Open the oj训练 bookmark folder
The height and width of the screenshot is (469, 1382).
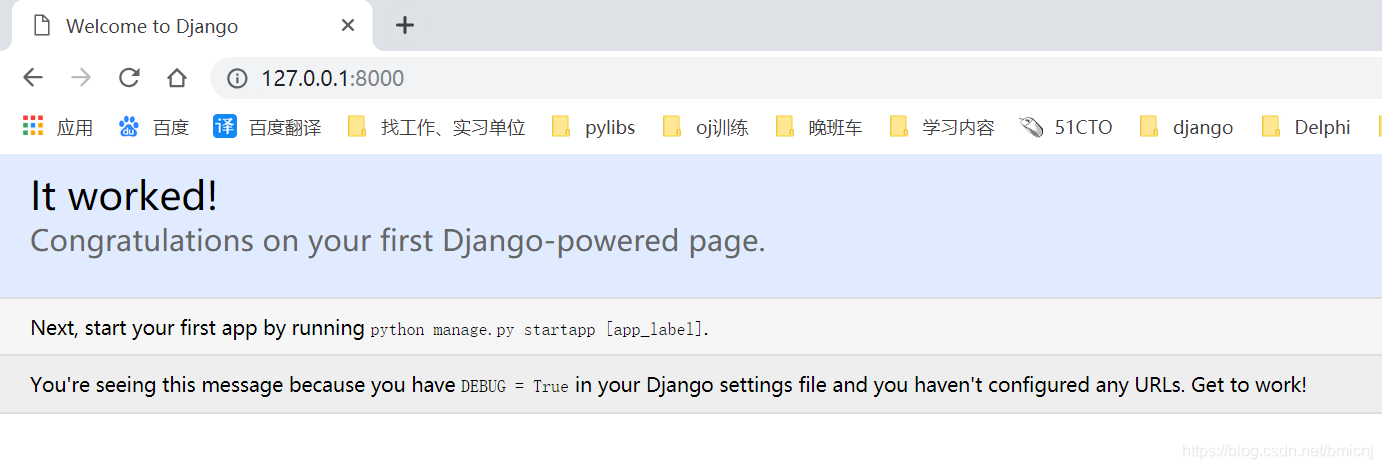(x=706, y=127)
